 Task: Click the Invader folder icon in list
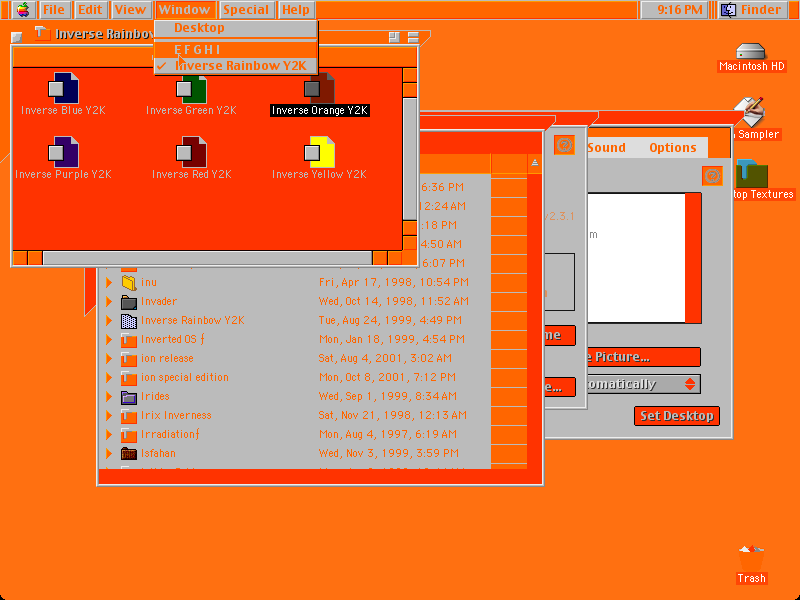(129, 302)
